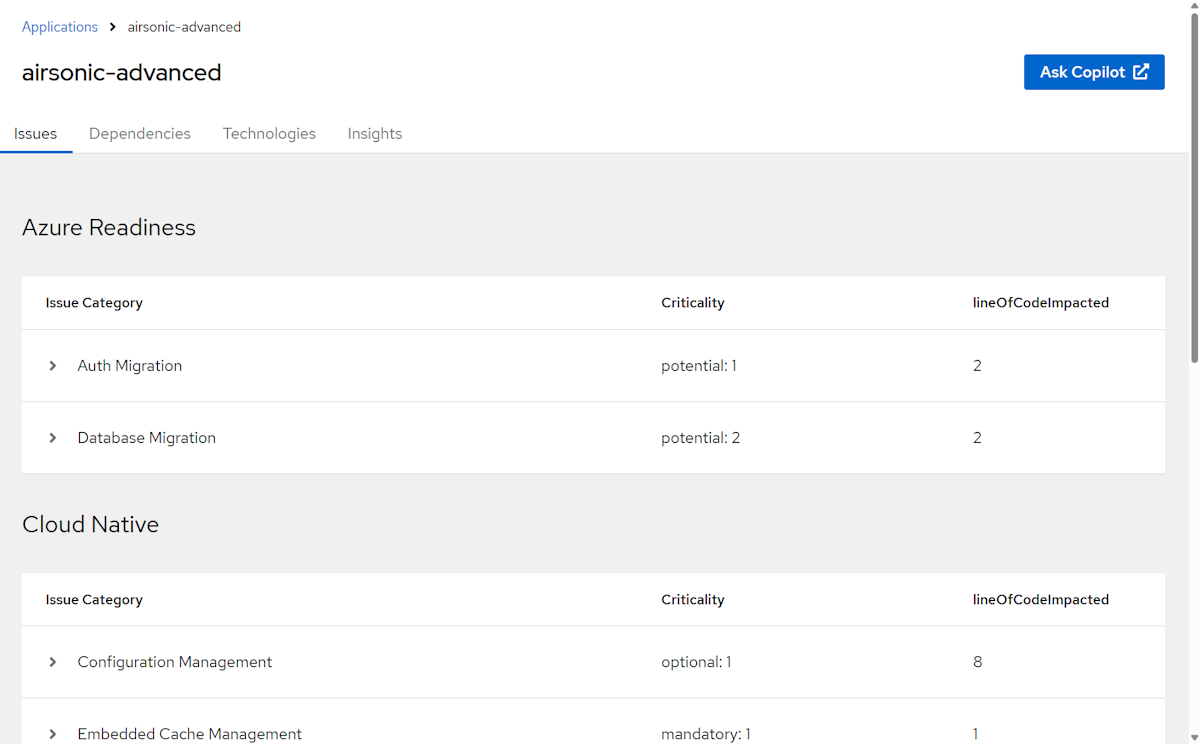The image size is (1200, 744).
Task: Click the breadcrumb separator chevron icon
Action: click(113, 27)
